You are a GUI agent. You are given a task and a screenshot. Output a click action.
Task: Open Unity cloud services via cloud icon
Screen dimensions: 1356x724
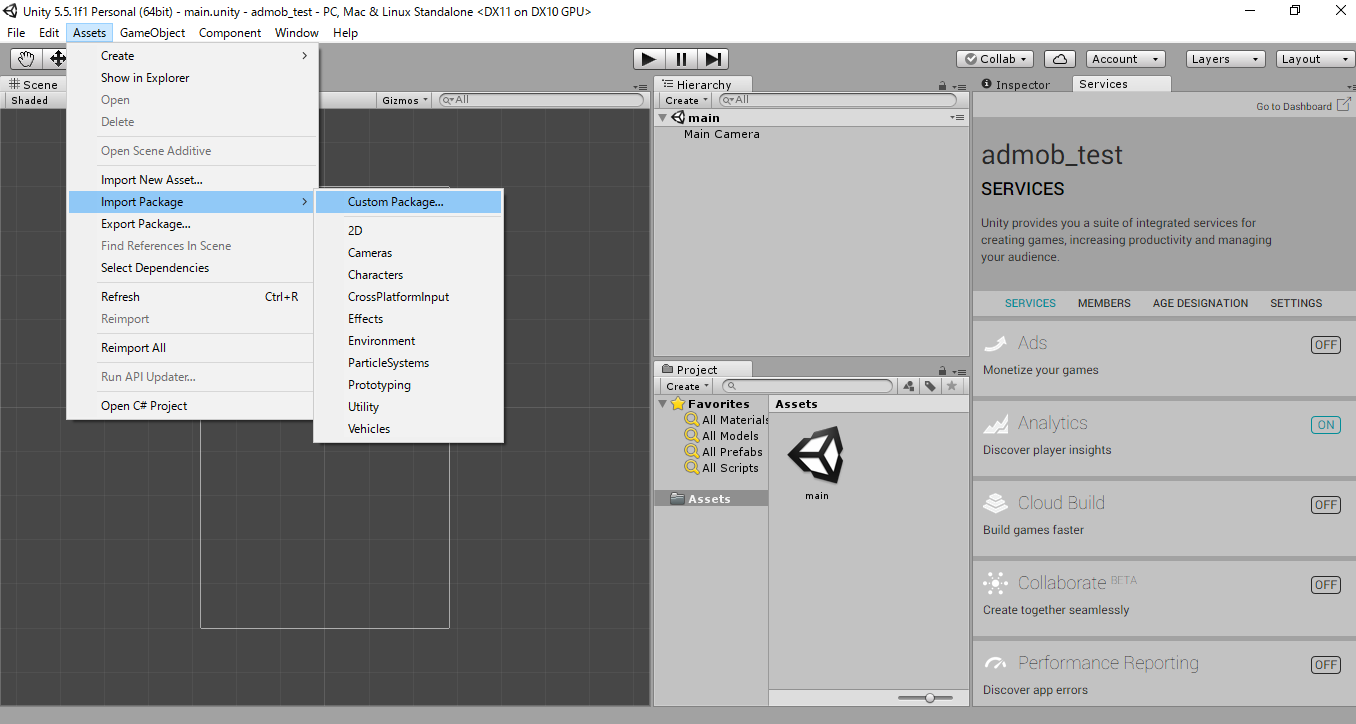[1059, 59]
